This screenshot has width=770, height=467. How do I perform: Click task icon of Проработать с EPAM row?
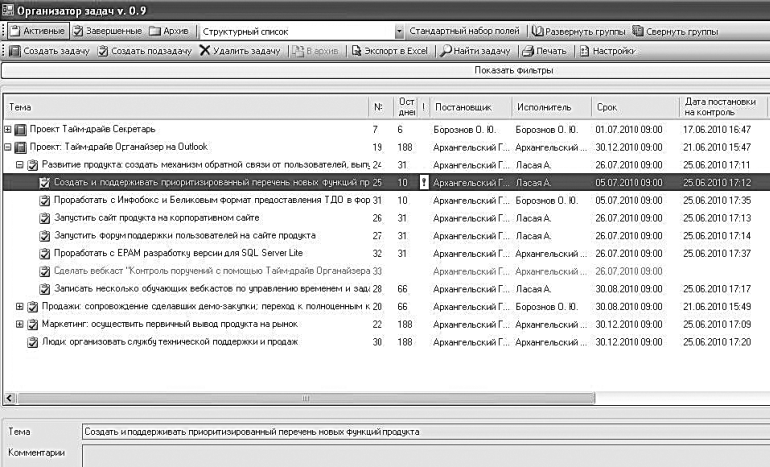(44, 253)
